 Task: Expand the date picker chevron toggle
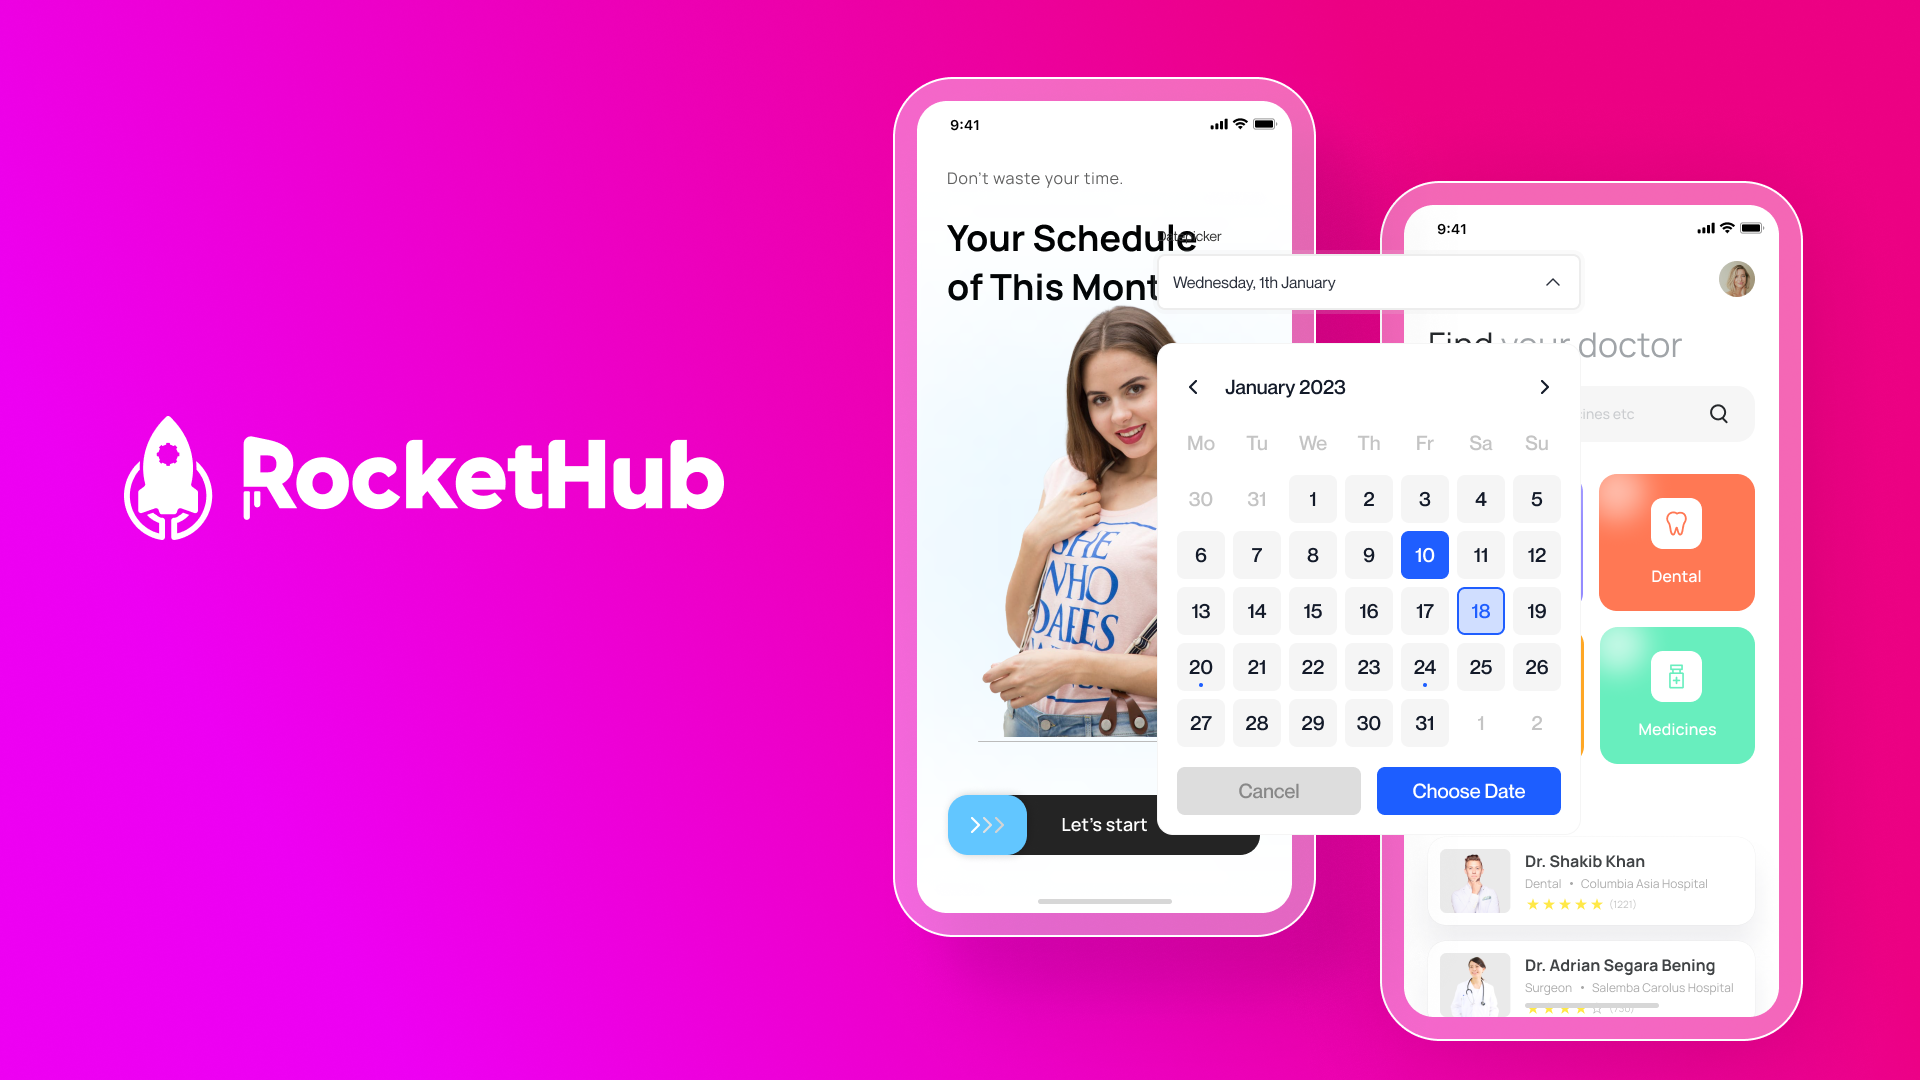[x=1551, y=282]
